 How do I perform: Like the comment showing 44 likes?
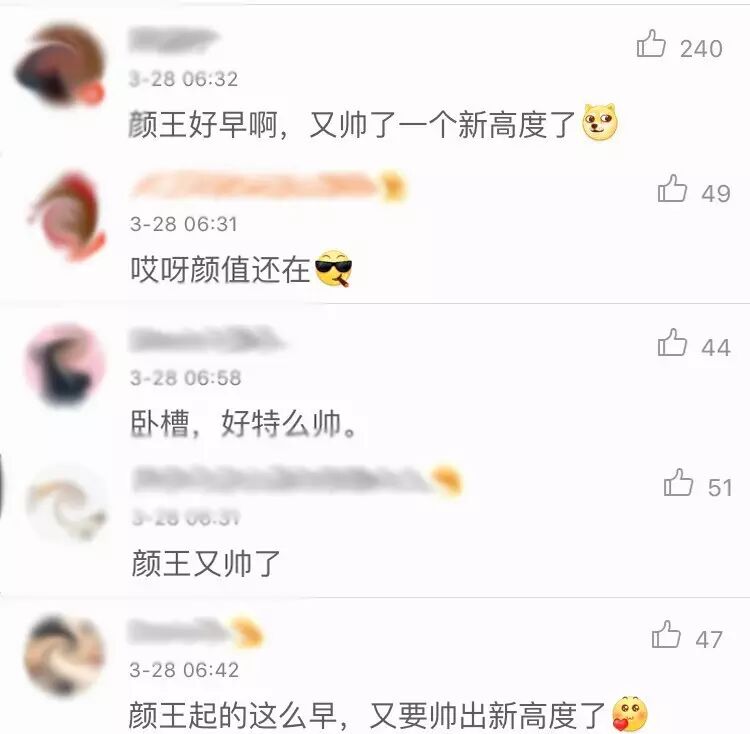click(x=672, y=342)
